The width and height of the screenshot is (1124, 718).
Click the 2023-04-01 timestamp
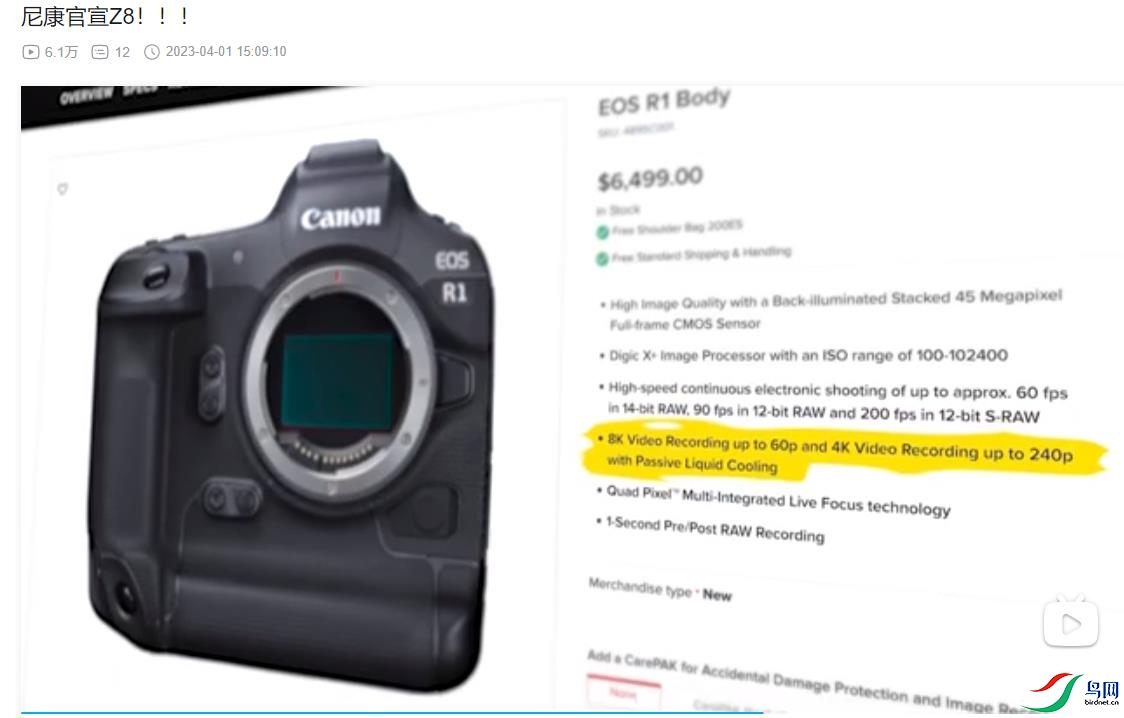tap(226, 52)
